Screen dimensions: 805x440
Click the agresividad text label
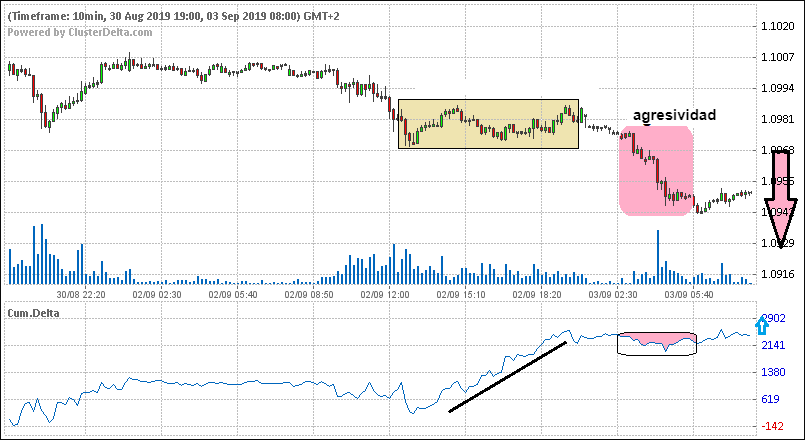(x=674, y=116)
